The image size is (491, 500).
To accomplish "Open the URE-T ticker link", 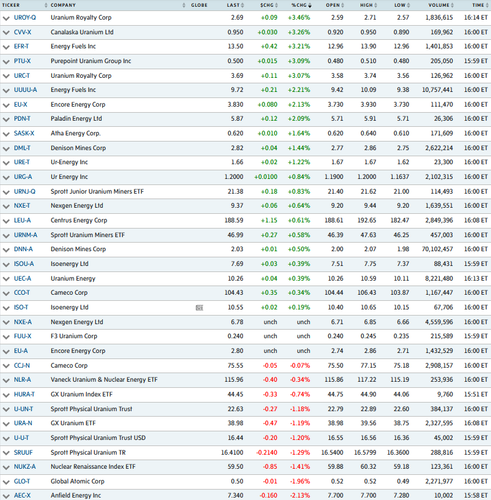I will [x=22, y=162].
